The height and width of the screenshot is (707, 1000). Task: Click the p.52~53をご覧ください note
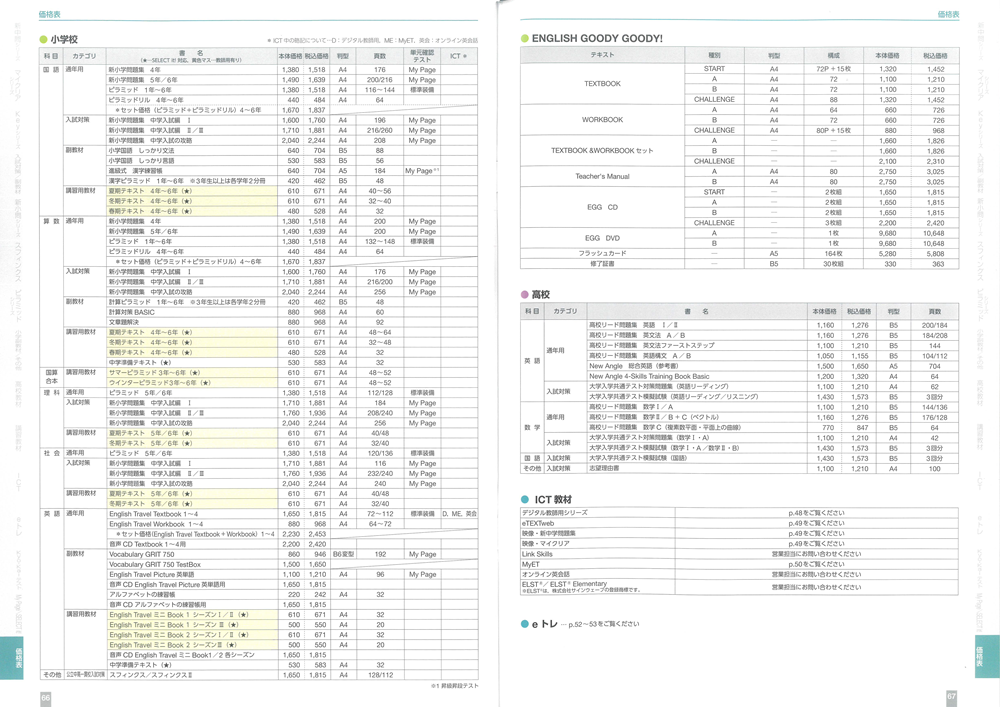[x=603, y=624]
